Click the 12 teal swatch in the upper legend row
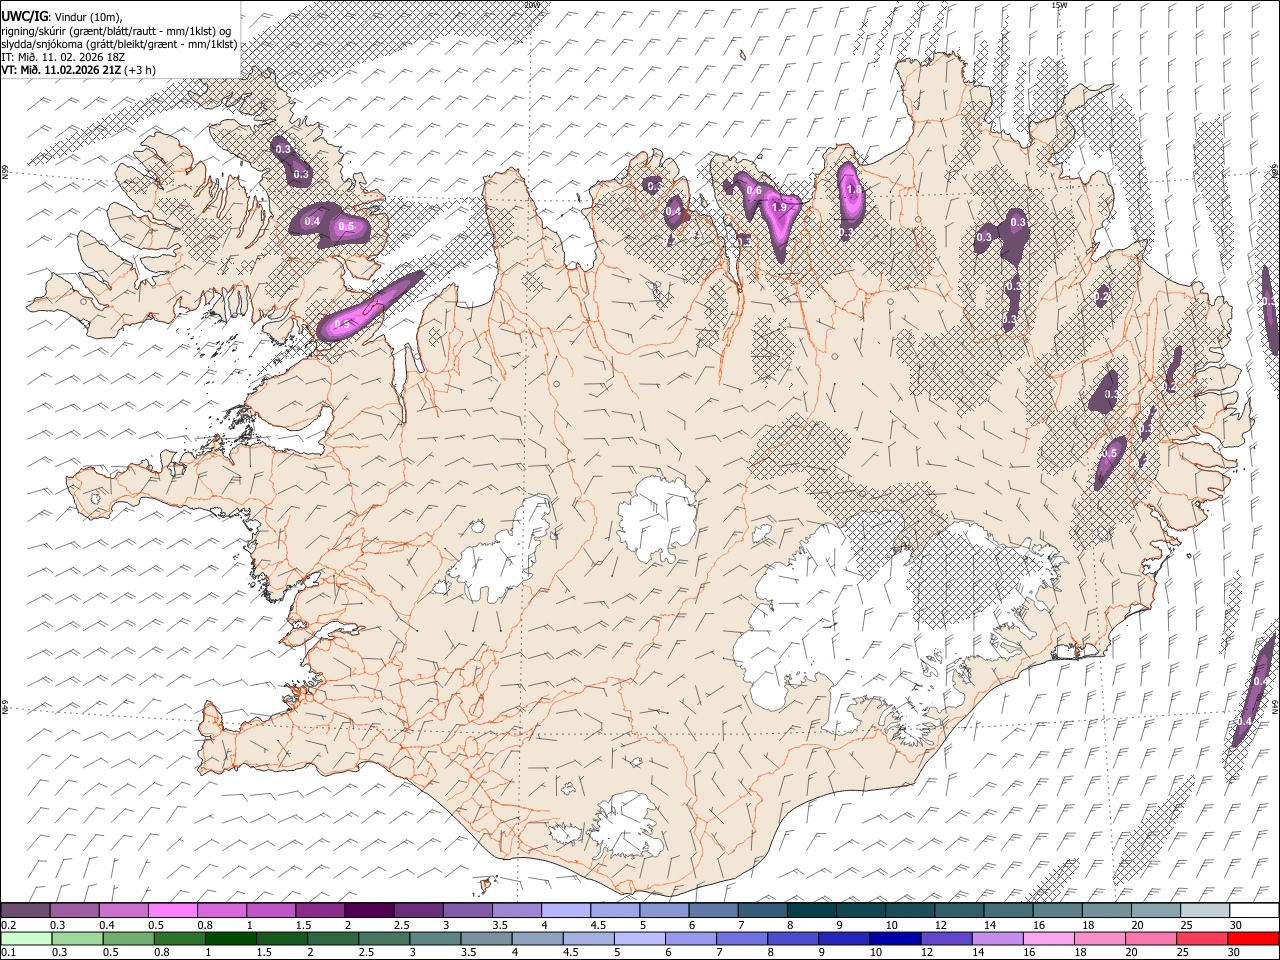Image resolution: width=1280 pixels, height=960 pixels. coord(958,911)
